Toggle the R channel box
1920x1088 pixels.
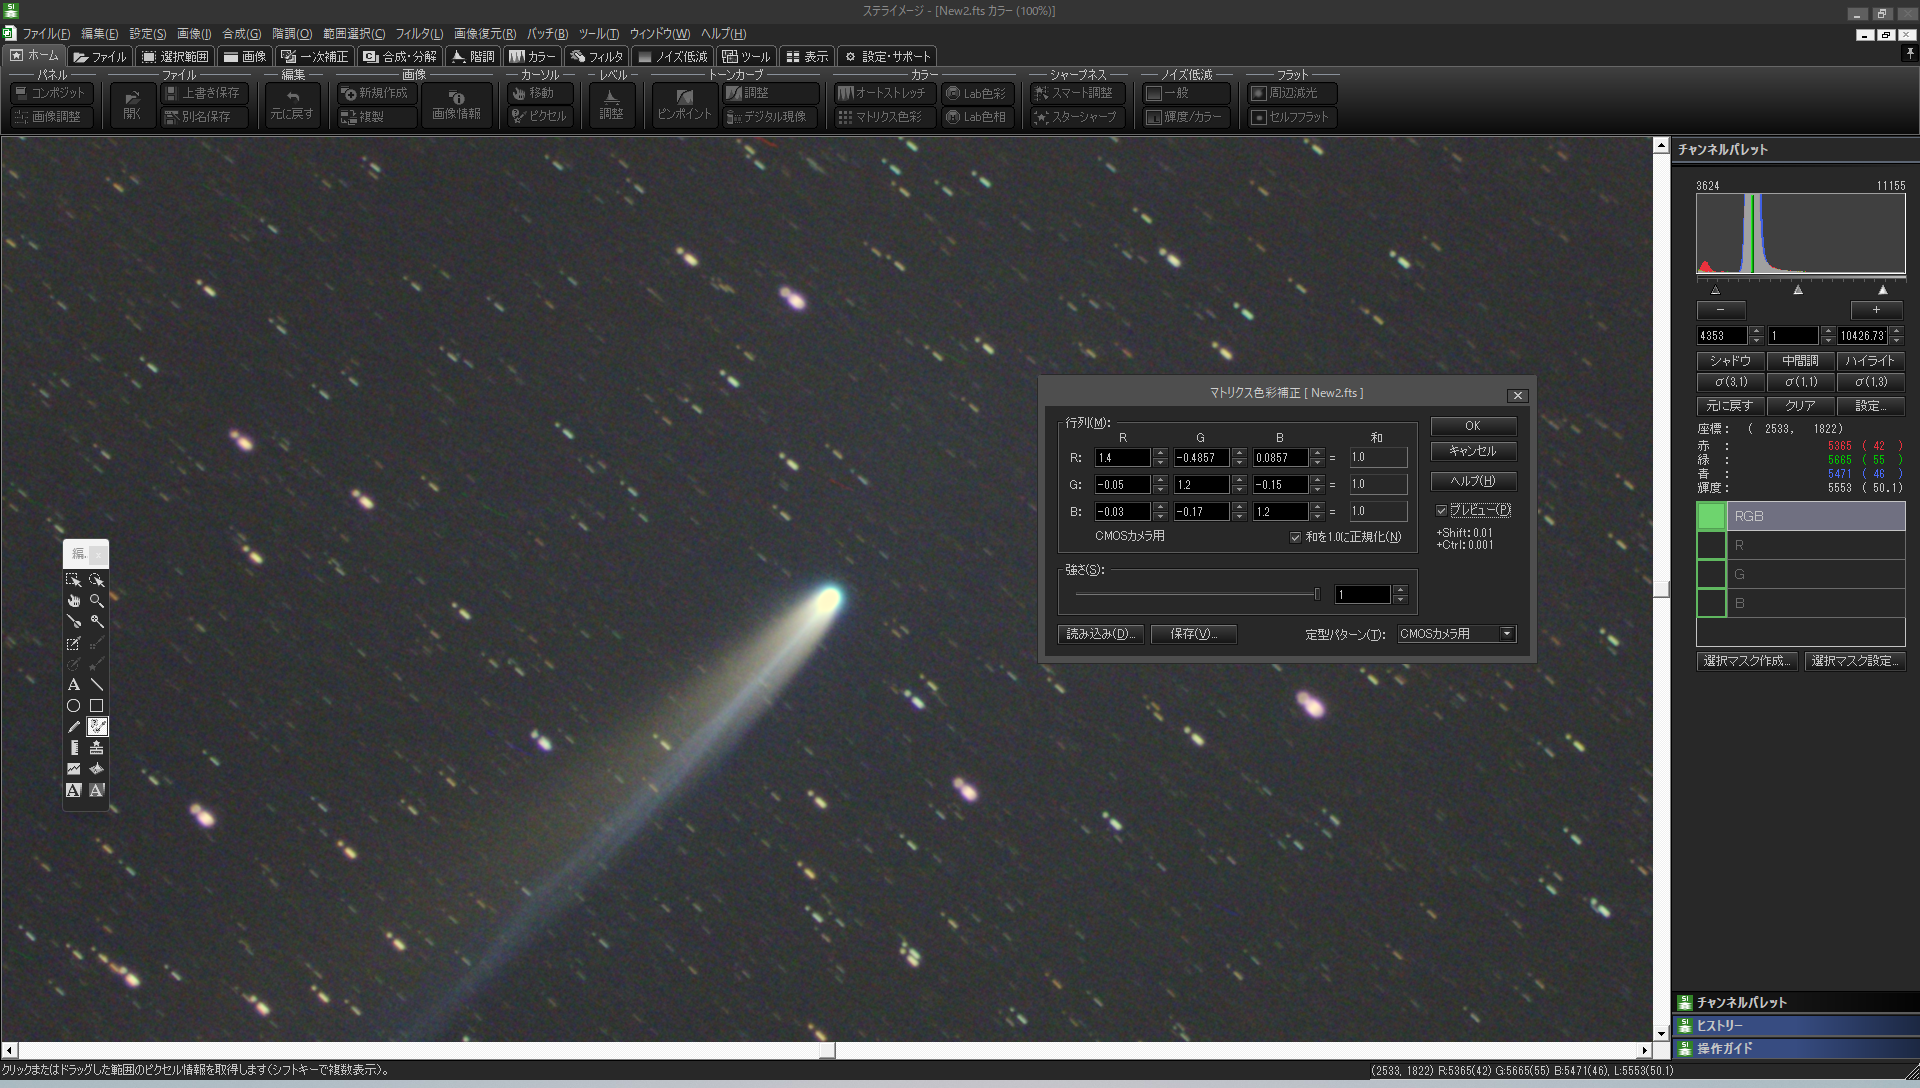click(1711, 546)
